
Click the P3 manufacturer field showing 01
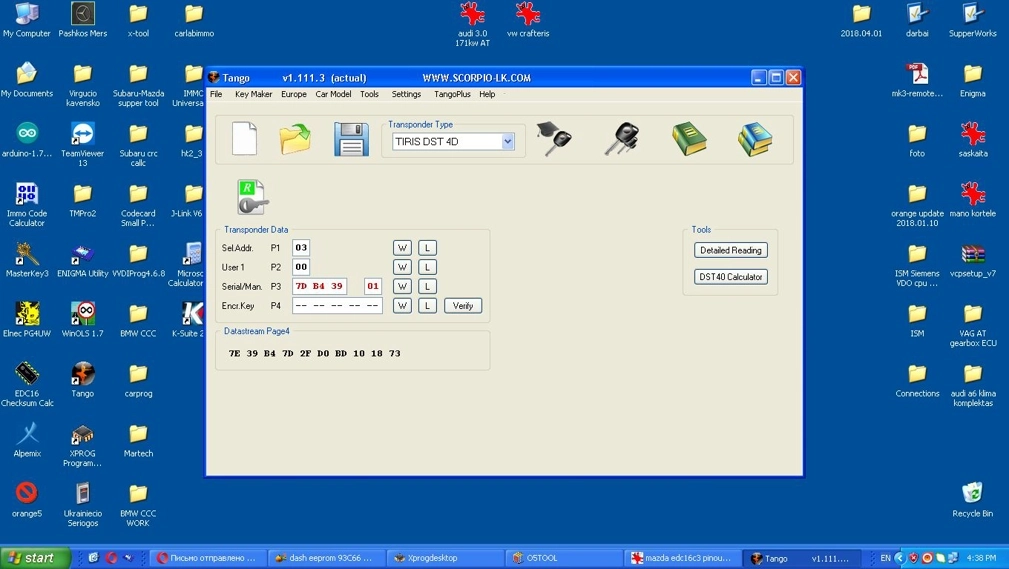click(373, 286)
